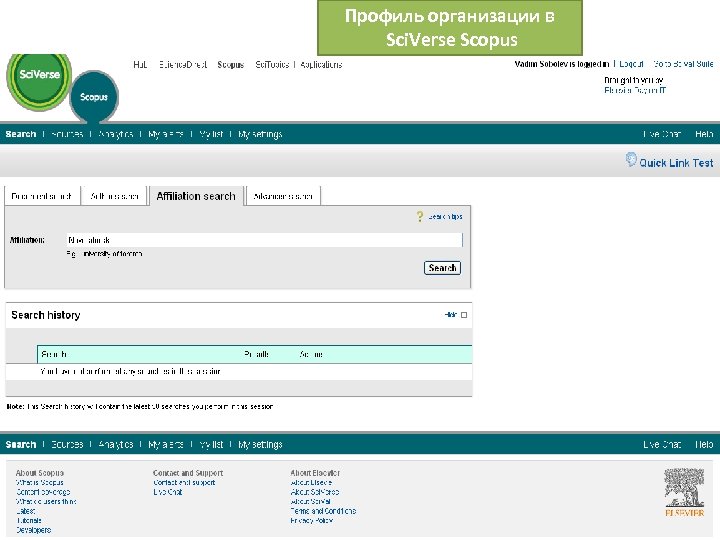Click the Elsevier tree logo
Screen dimensions: 720x540
[x=684, y=492]
